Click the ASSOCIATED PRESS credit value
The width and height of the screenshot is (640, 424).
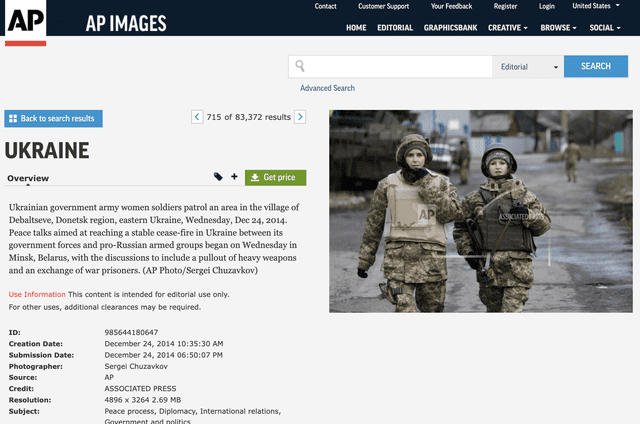tap(140, 388)
